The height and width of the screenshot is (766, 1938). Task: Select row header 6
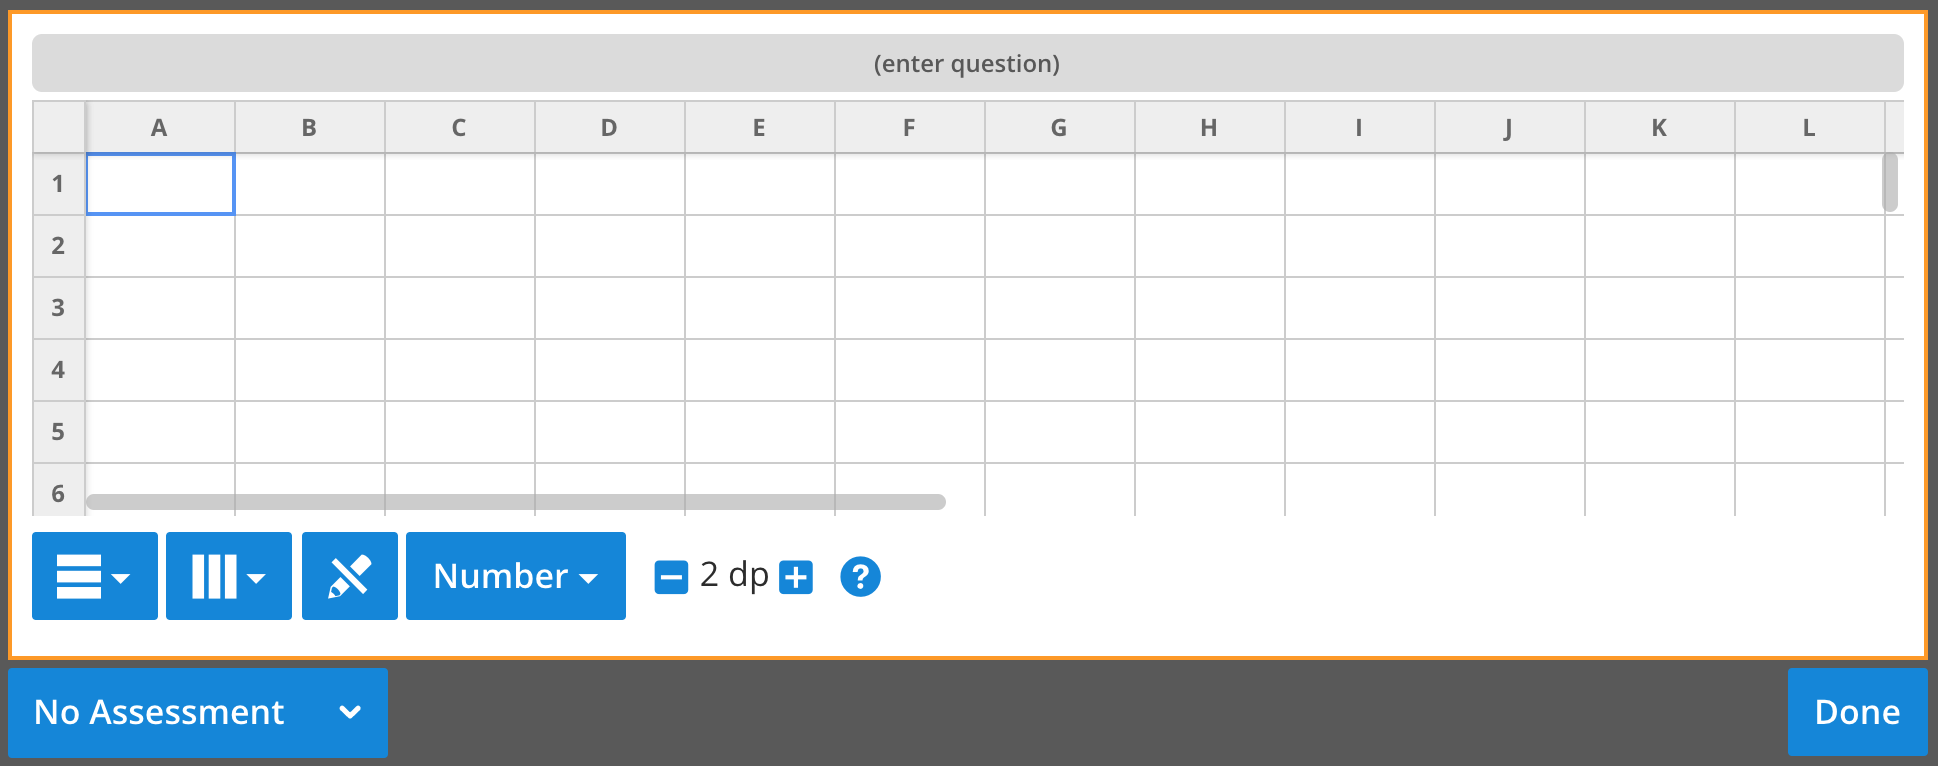58,492
